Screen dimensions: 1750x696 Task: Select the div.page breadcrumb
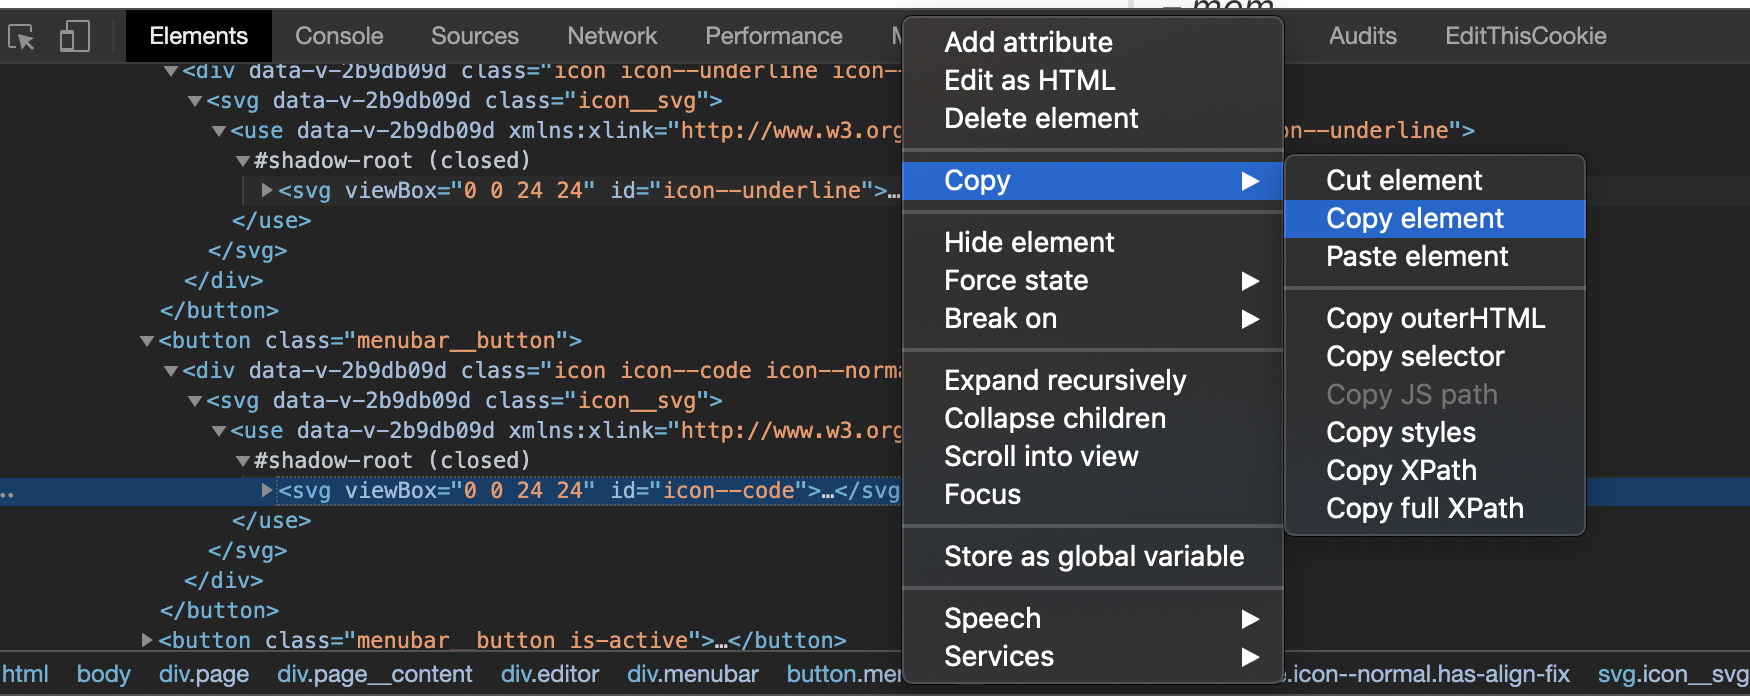(204, 674)
